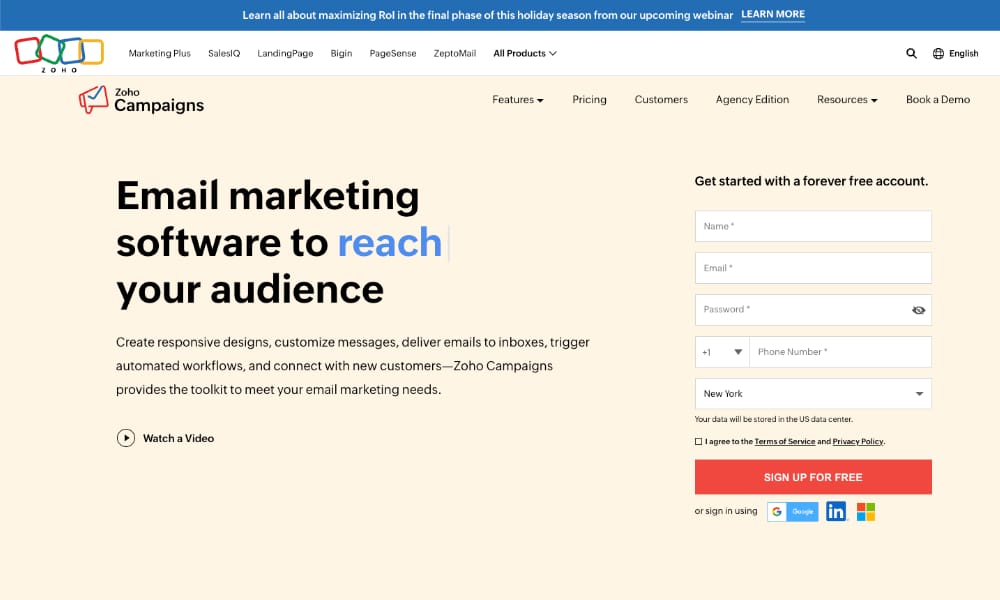Click 'Get started with a forever free account.' heading
The height and width of the screenshot is (600, 1000).
coord(811,181)
